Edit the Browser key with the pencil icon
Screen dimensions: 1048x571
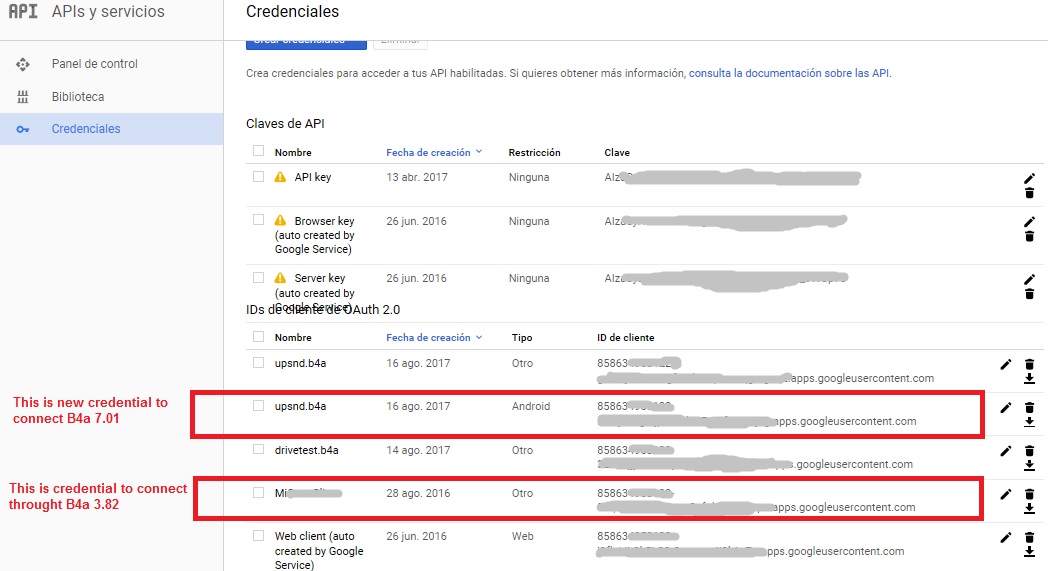1029,221
